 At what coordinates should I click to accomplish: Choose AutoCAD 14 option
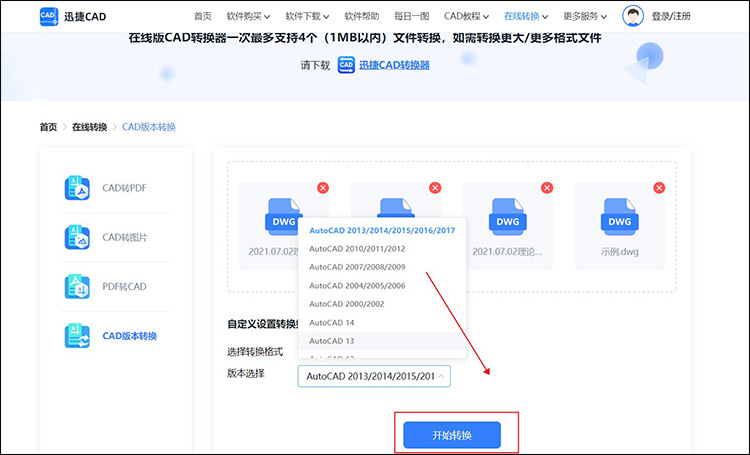click(382, 322)
